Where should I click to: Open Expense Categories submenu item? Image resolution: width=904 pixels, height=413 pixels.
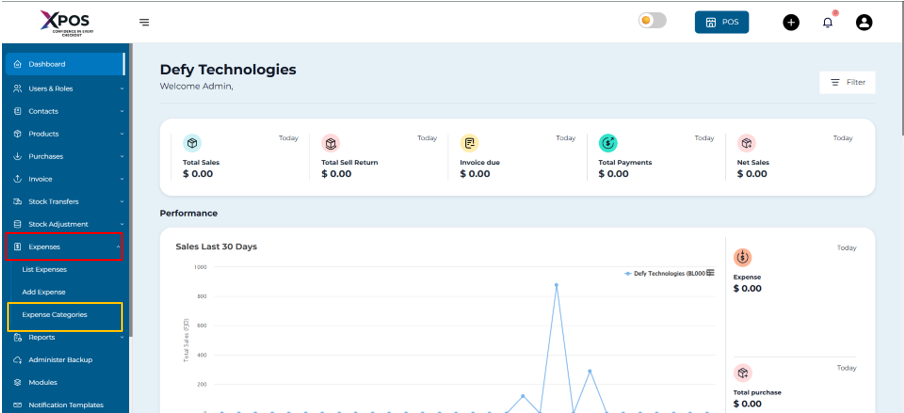(x=55, y=315)
